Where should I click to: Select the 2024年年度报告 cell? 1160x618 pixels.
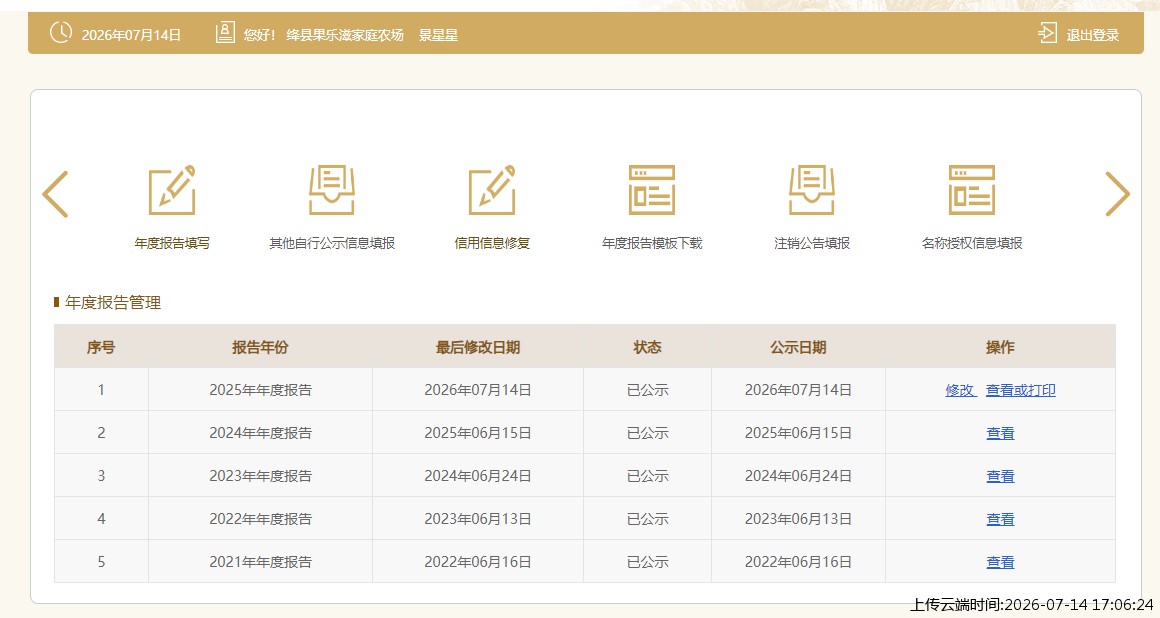[260, 433]
